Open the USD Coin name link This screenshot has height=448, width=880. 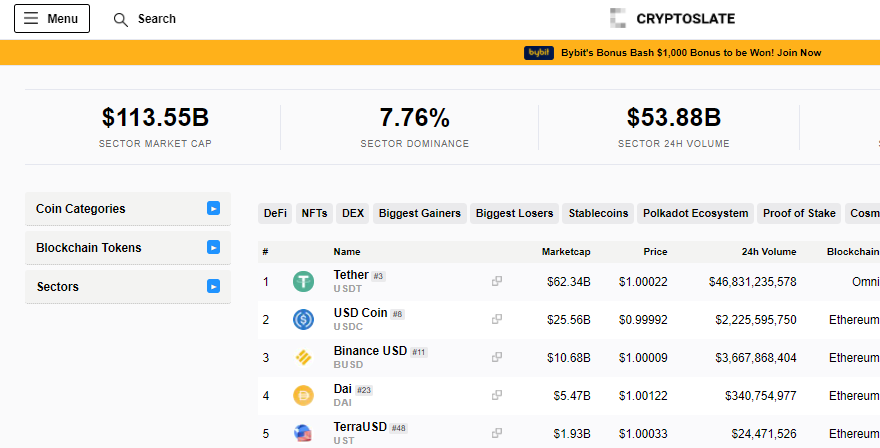[360, 313]
